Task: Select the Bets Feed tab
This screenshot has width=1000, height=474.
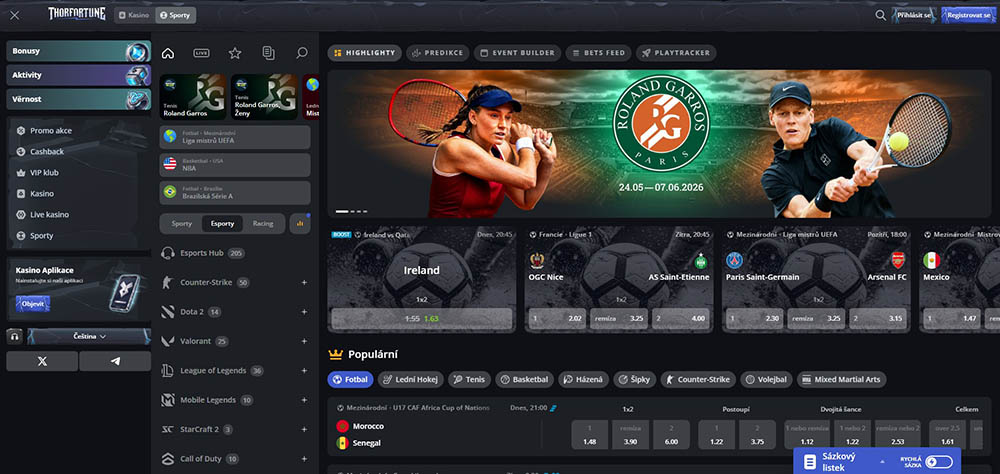Action: point(598,53)
